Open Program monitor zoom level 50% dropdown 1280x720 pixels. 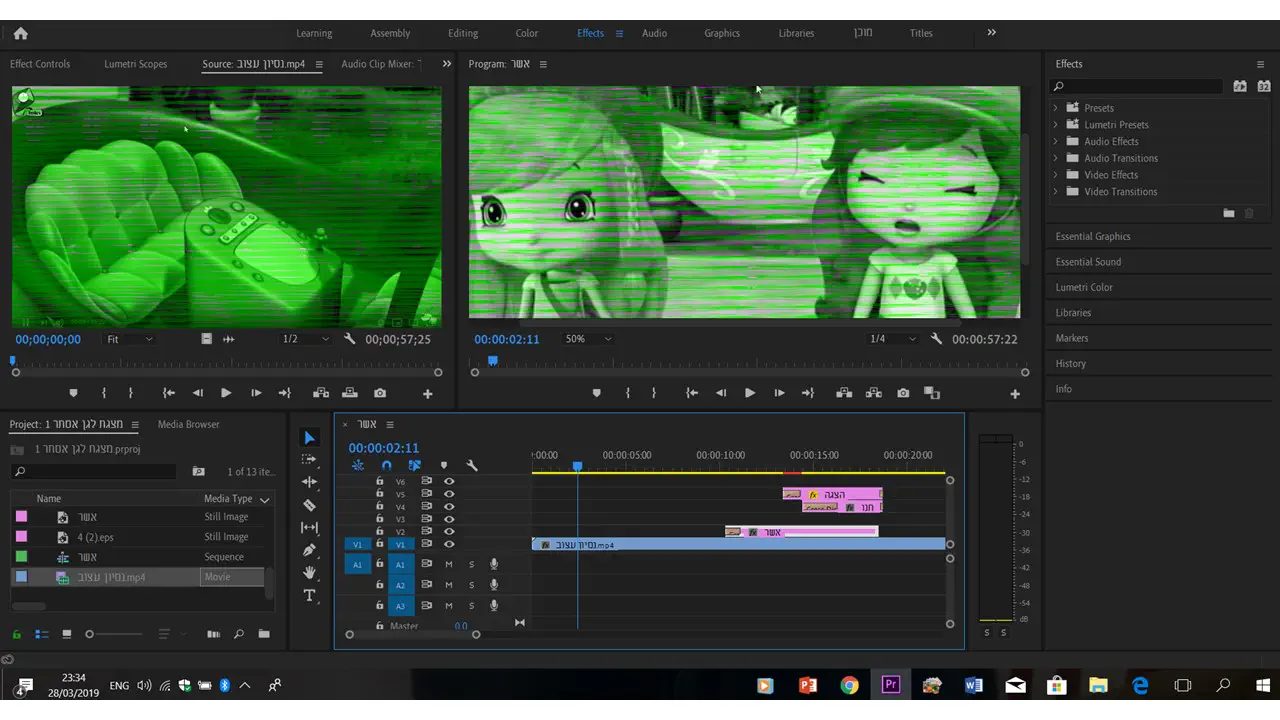point(588,339)
